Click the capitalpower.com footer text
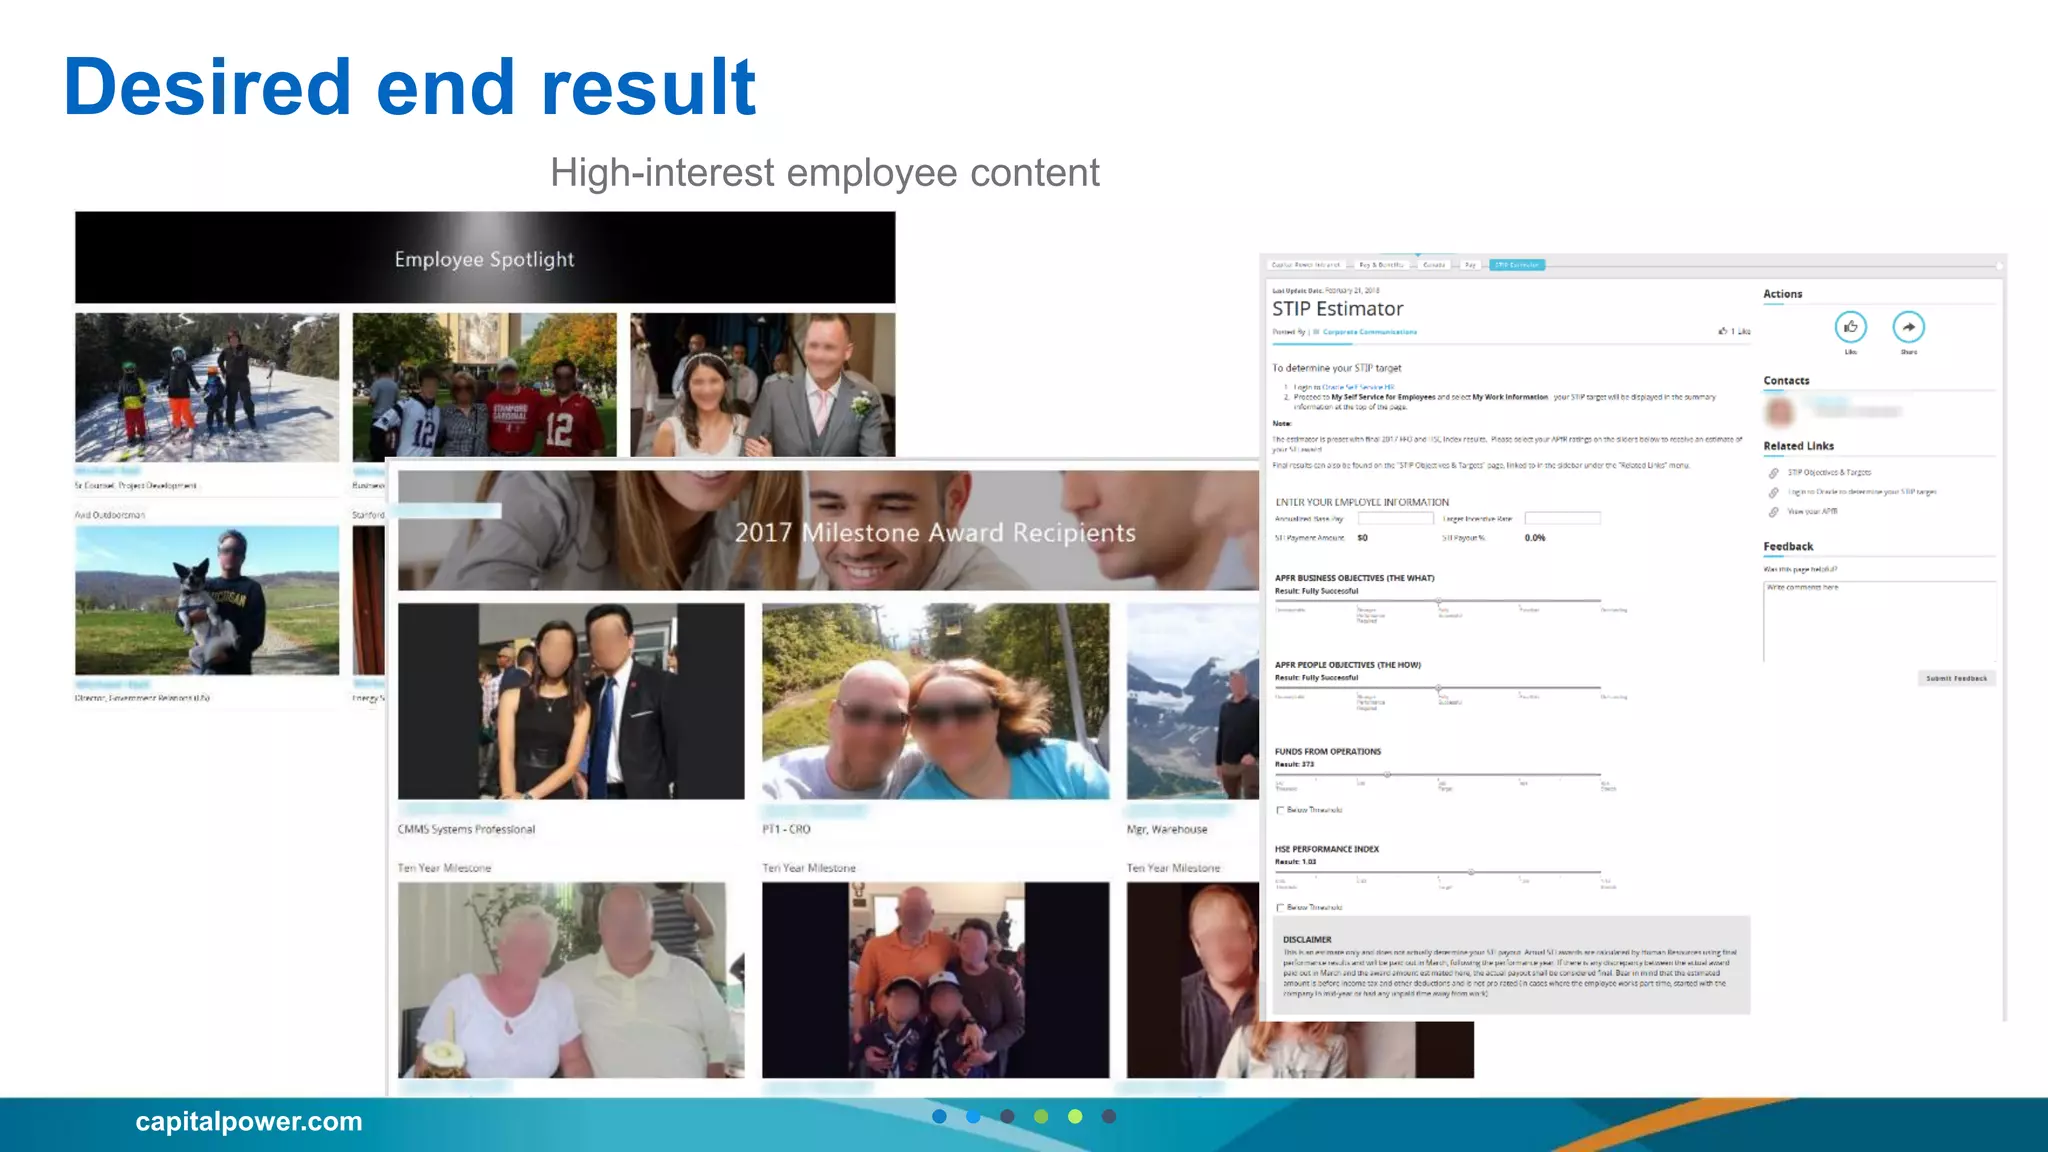Image resolution: width=2048 pixels, height=1152 pixels. point(249,1121)
